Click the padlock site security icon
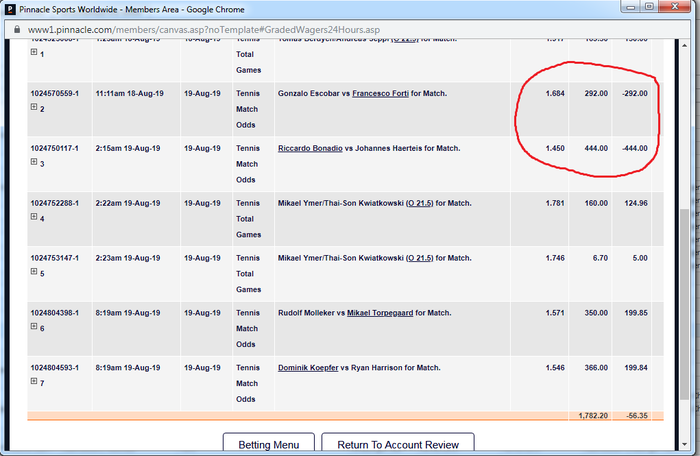 17,29
